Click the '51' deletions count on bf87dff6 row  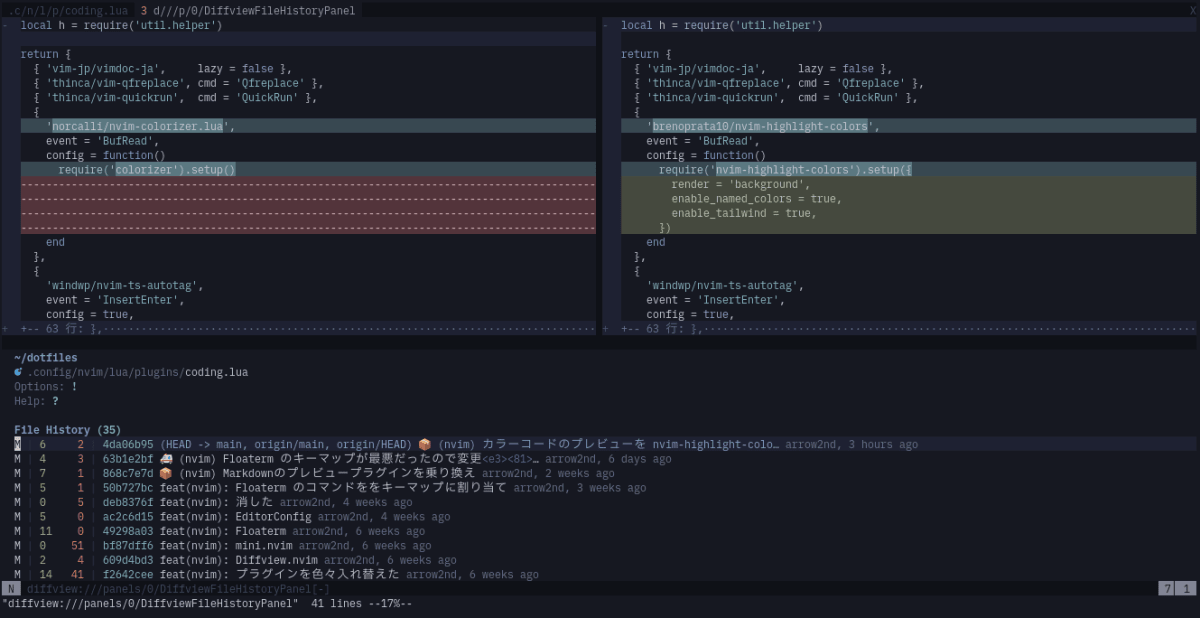(77, 546)
